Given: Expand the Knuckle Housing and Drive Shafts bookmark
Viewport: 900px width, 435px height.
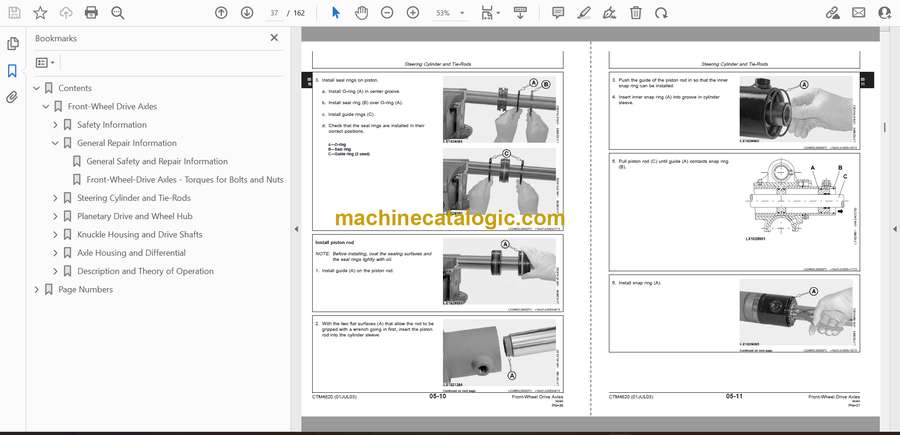Looking at the screenshot, I should [x=56, y=235].
